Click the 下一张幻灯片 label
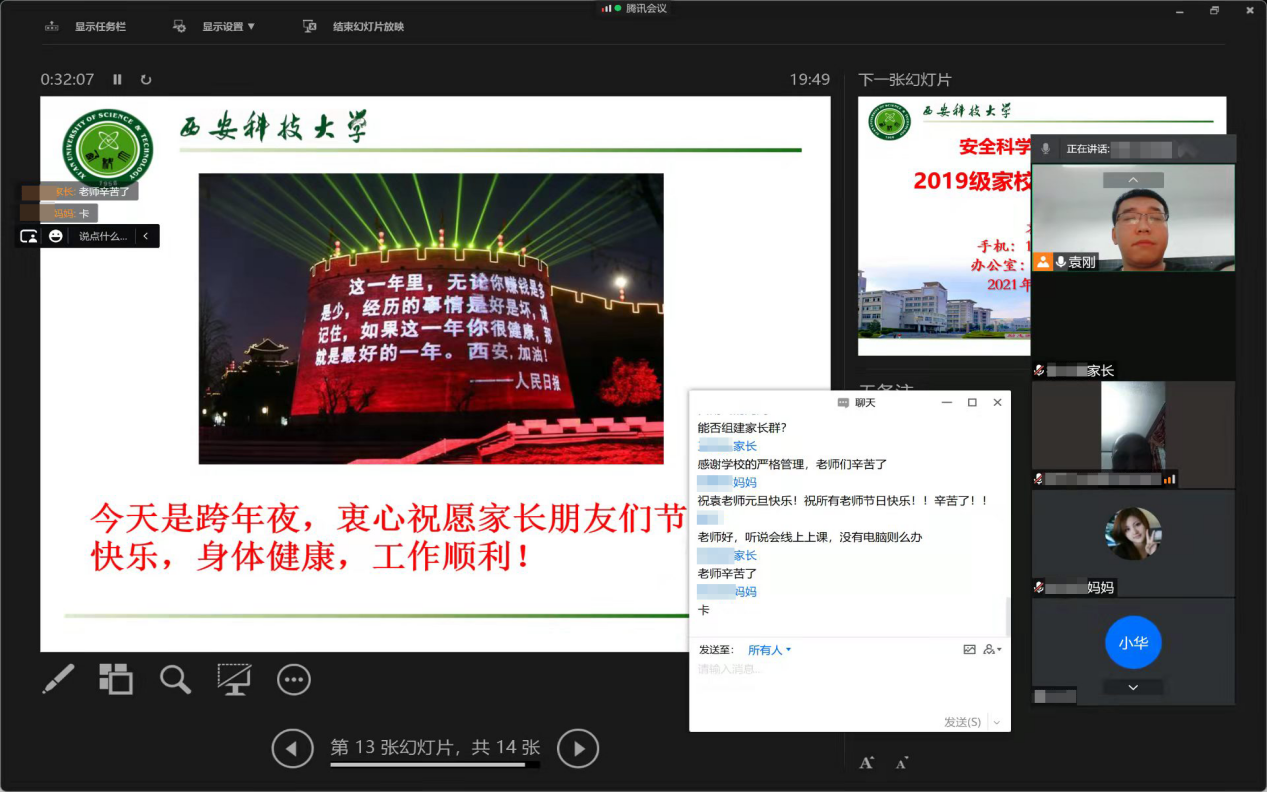 coord(905,80)
